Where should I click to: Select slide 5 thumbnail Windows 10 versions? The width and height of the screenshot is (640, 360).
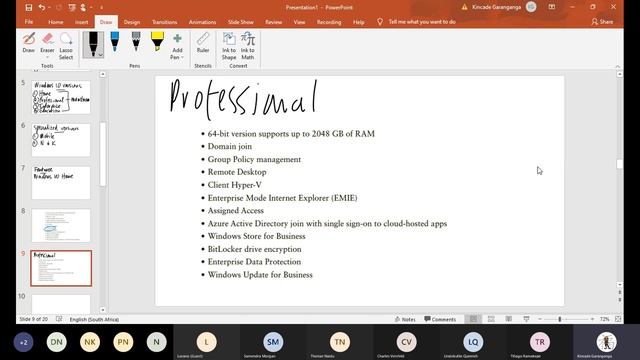pos(61,97)
